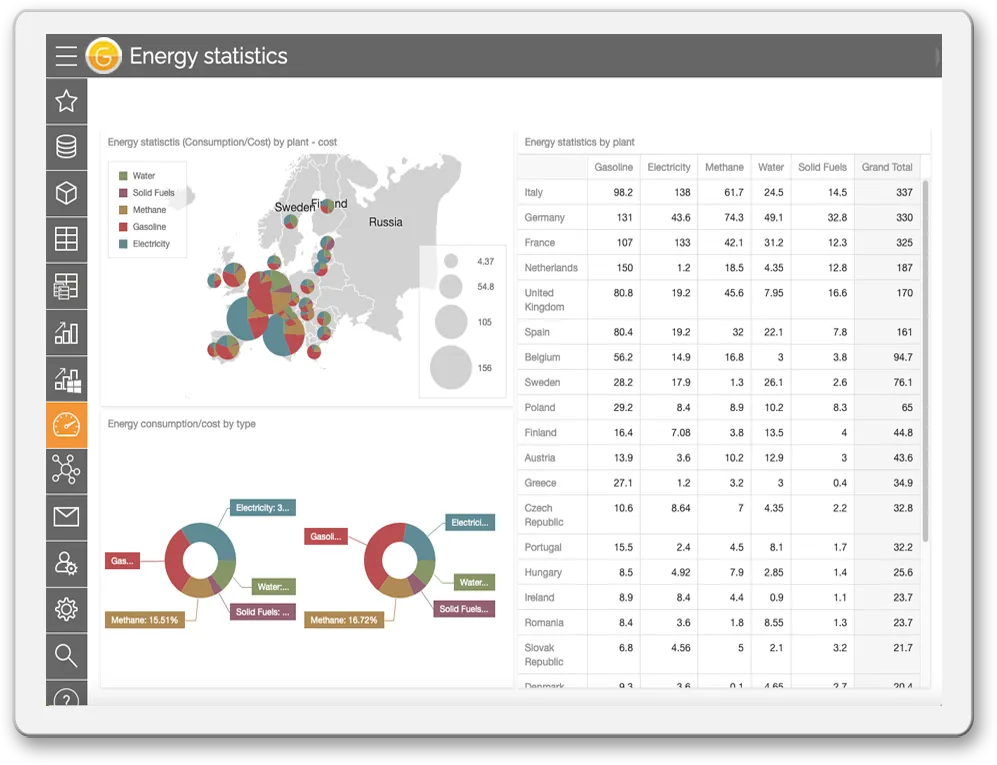Click the Methane: 15.51% chart label
The height and width of the screenshot is (765, 997).
point(144,620)
